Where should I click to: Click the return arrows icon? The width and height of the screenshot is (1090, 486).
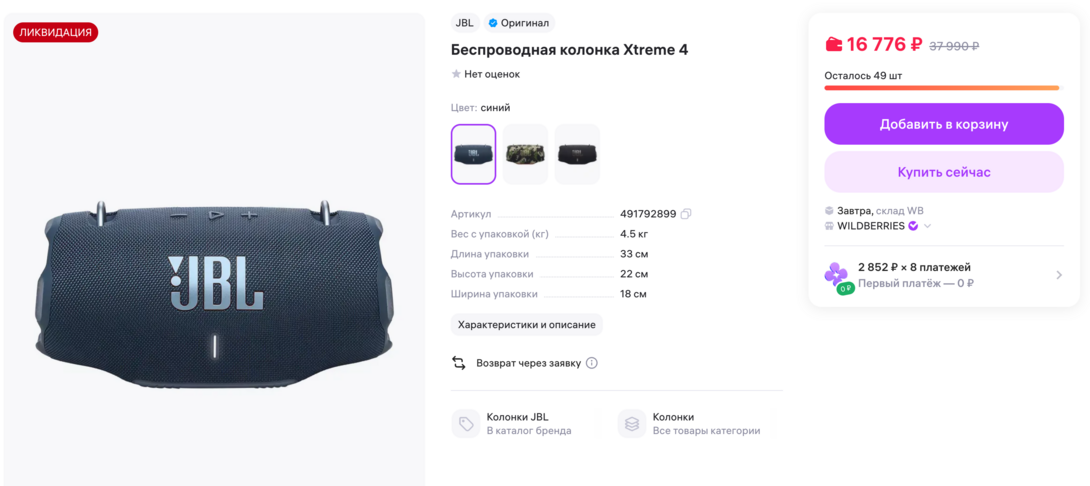click(459, 363)
